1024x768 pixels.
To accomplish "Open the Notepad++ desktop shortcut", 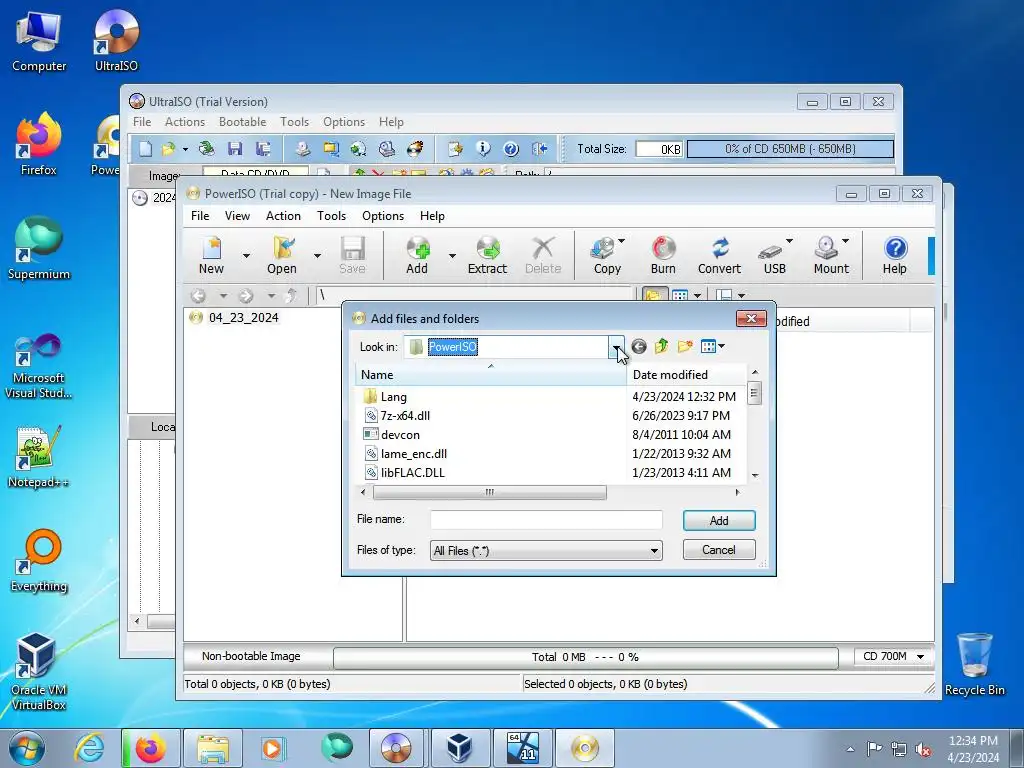I will (39, 457).
